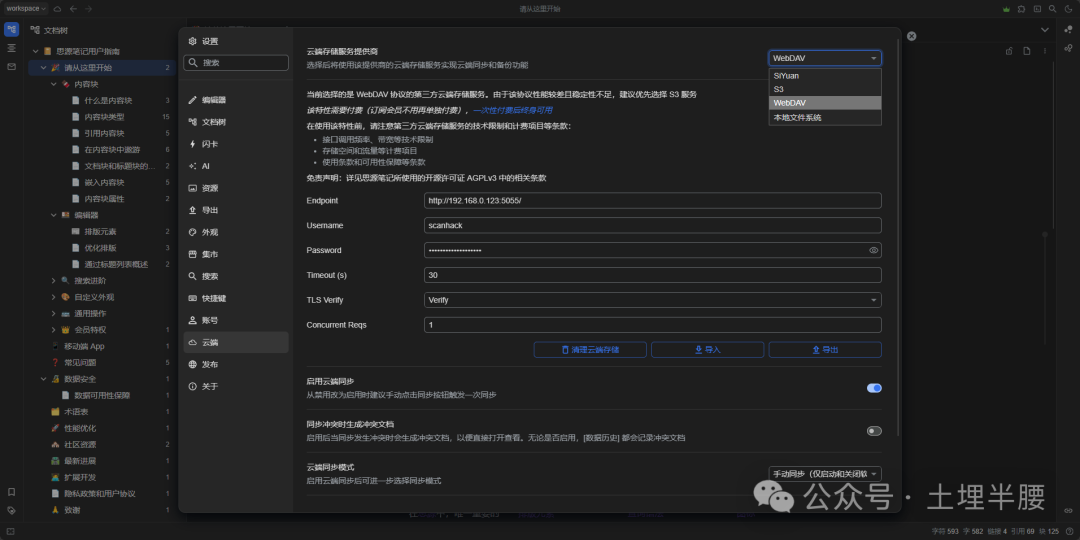Screen dimensions: 1080x540
Task: Click the Endpoint input field
Action: (x=653, y=200)
